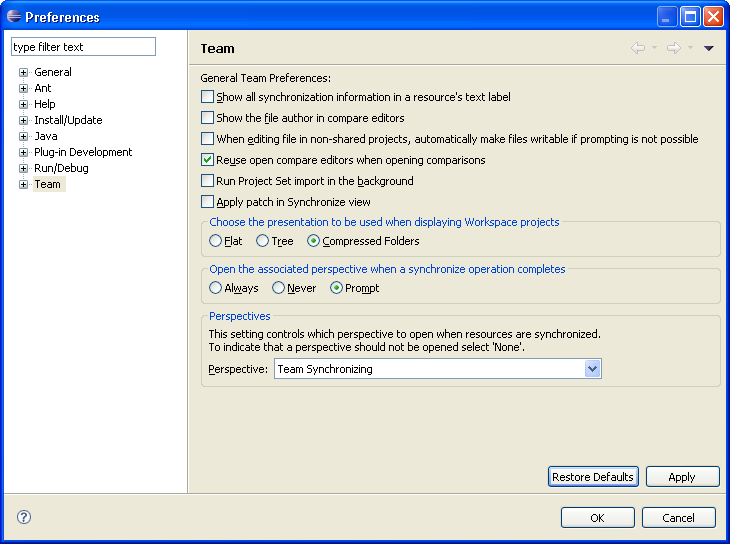Select Run/Debug preferences category
The width and height of the screenshot is (730, 544).
61,168
